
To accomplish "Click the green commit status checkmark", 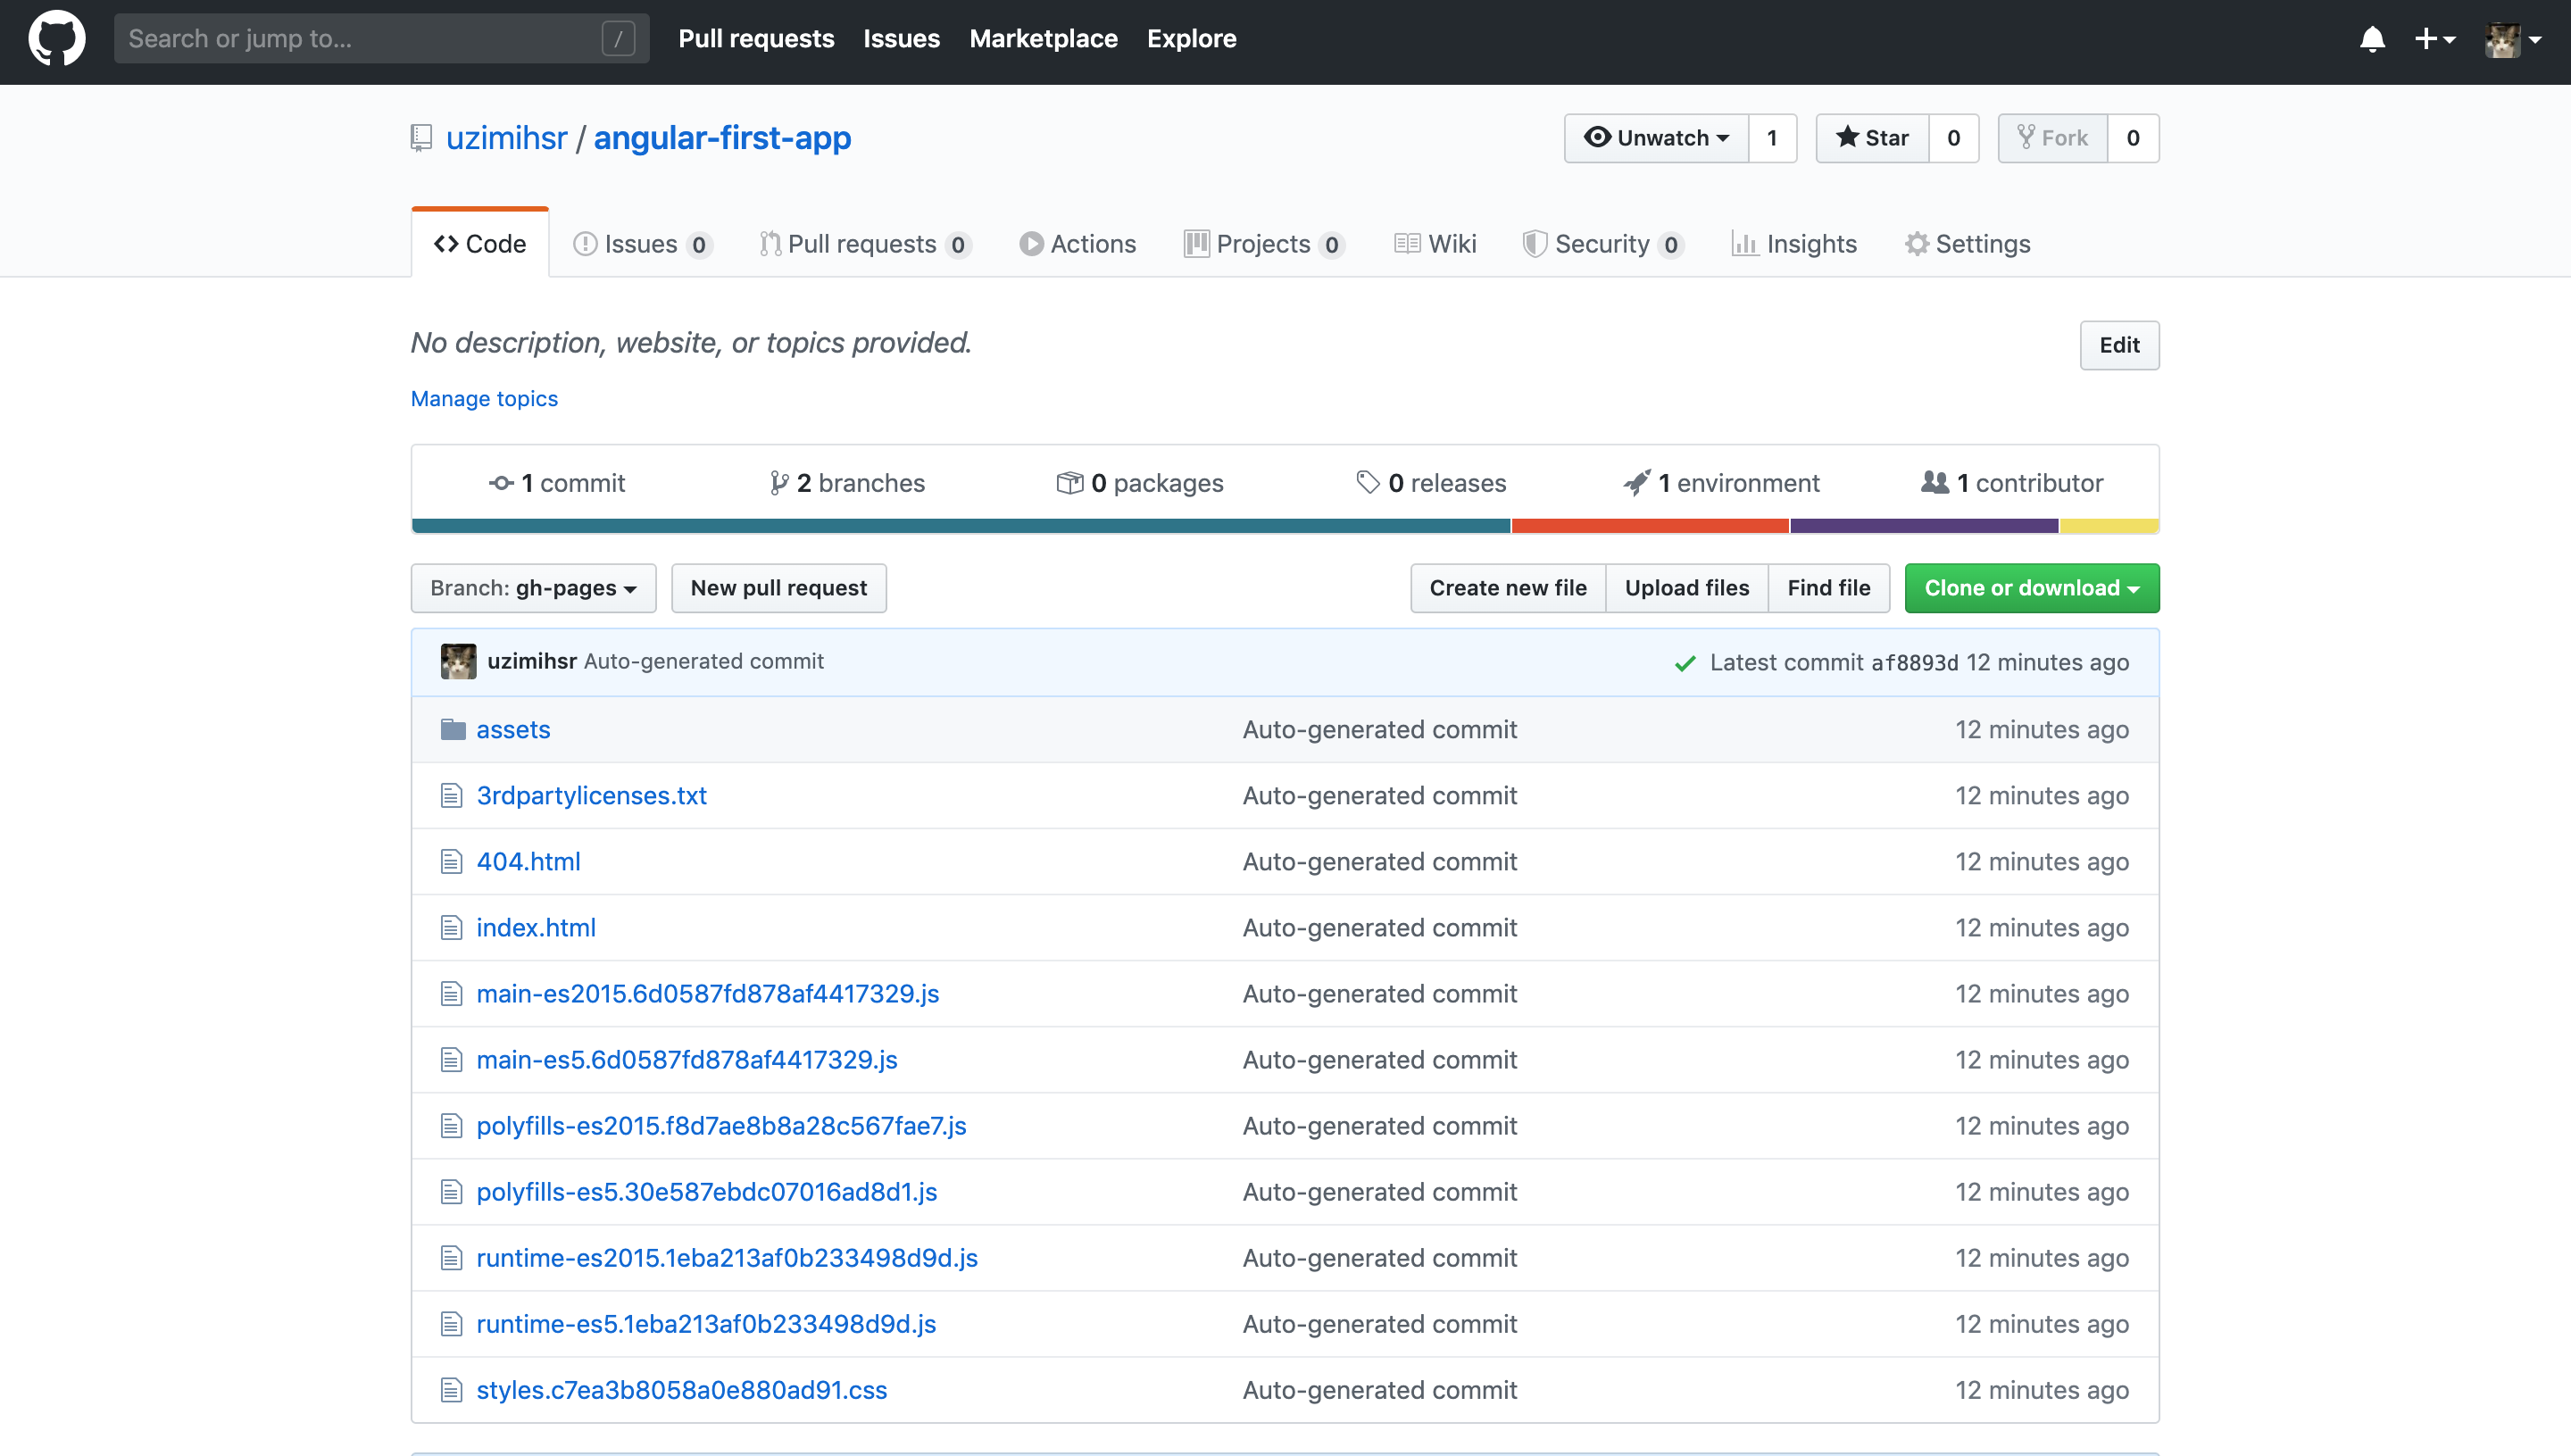I will (1685, 663).
